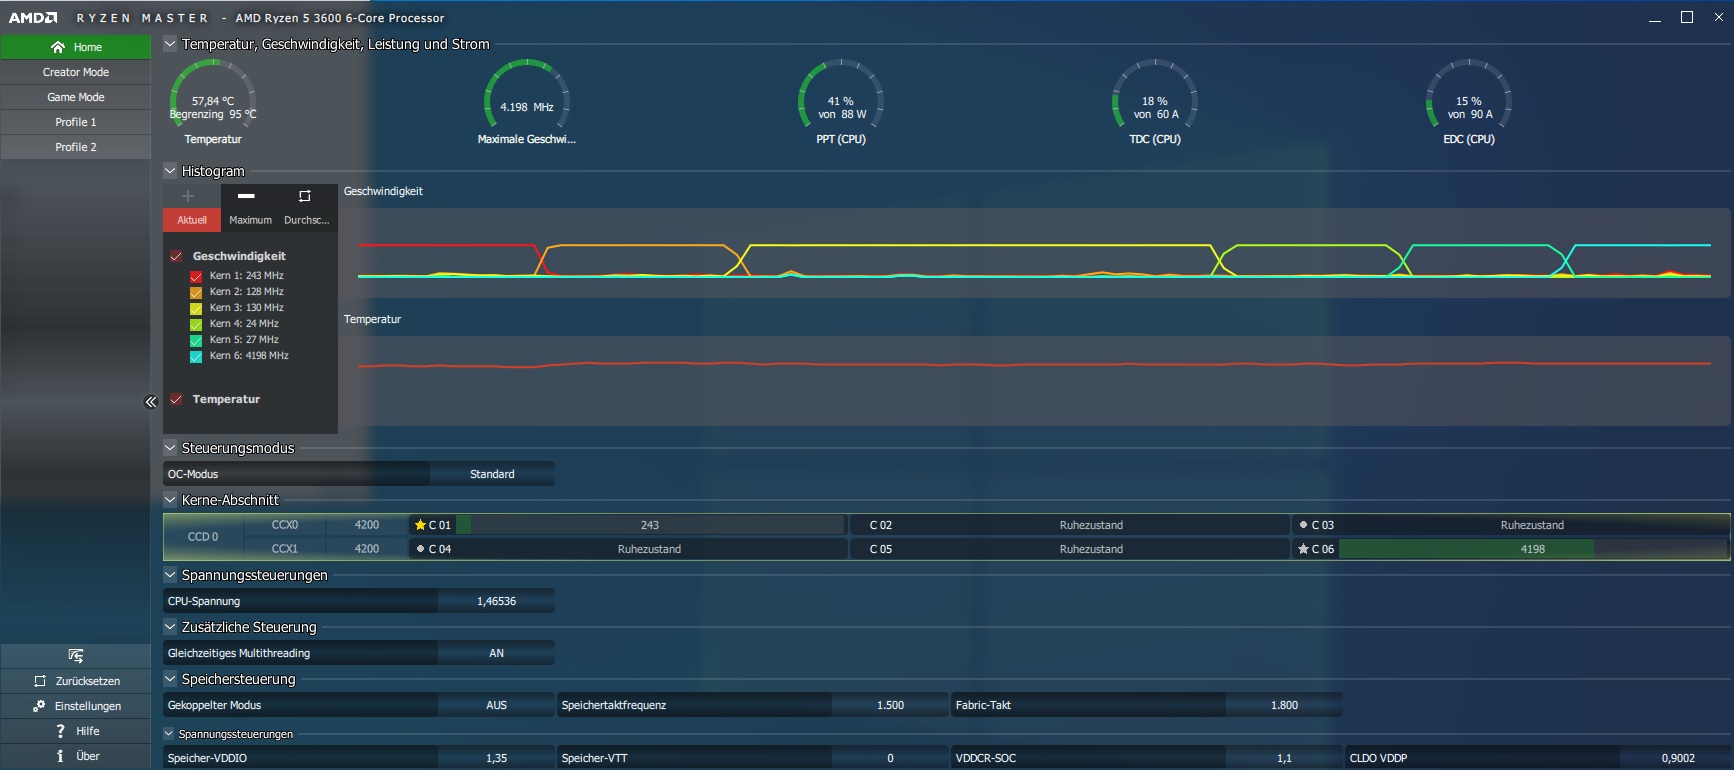Viewport: 1734px width, 770px height.
Task: Click the plus icon in the Histogram panel
Action: (x=188, y=196)
